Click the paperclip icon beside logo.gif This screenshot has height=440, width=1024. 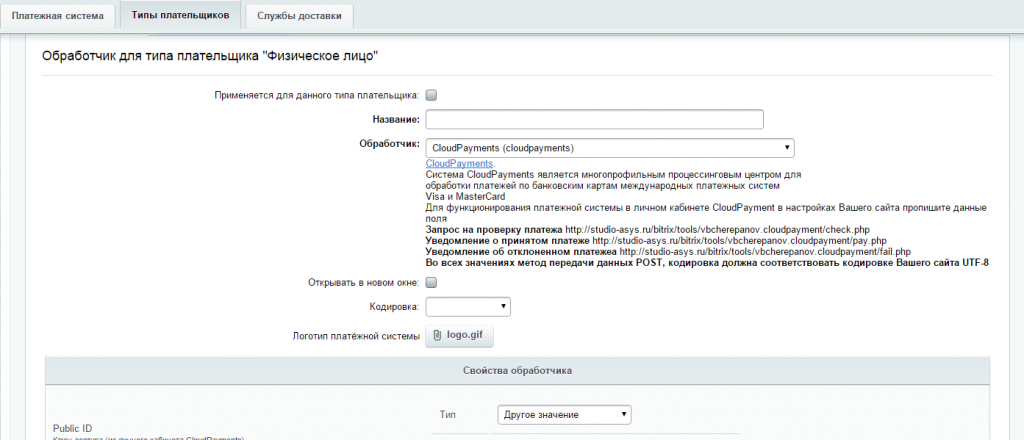437,336
